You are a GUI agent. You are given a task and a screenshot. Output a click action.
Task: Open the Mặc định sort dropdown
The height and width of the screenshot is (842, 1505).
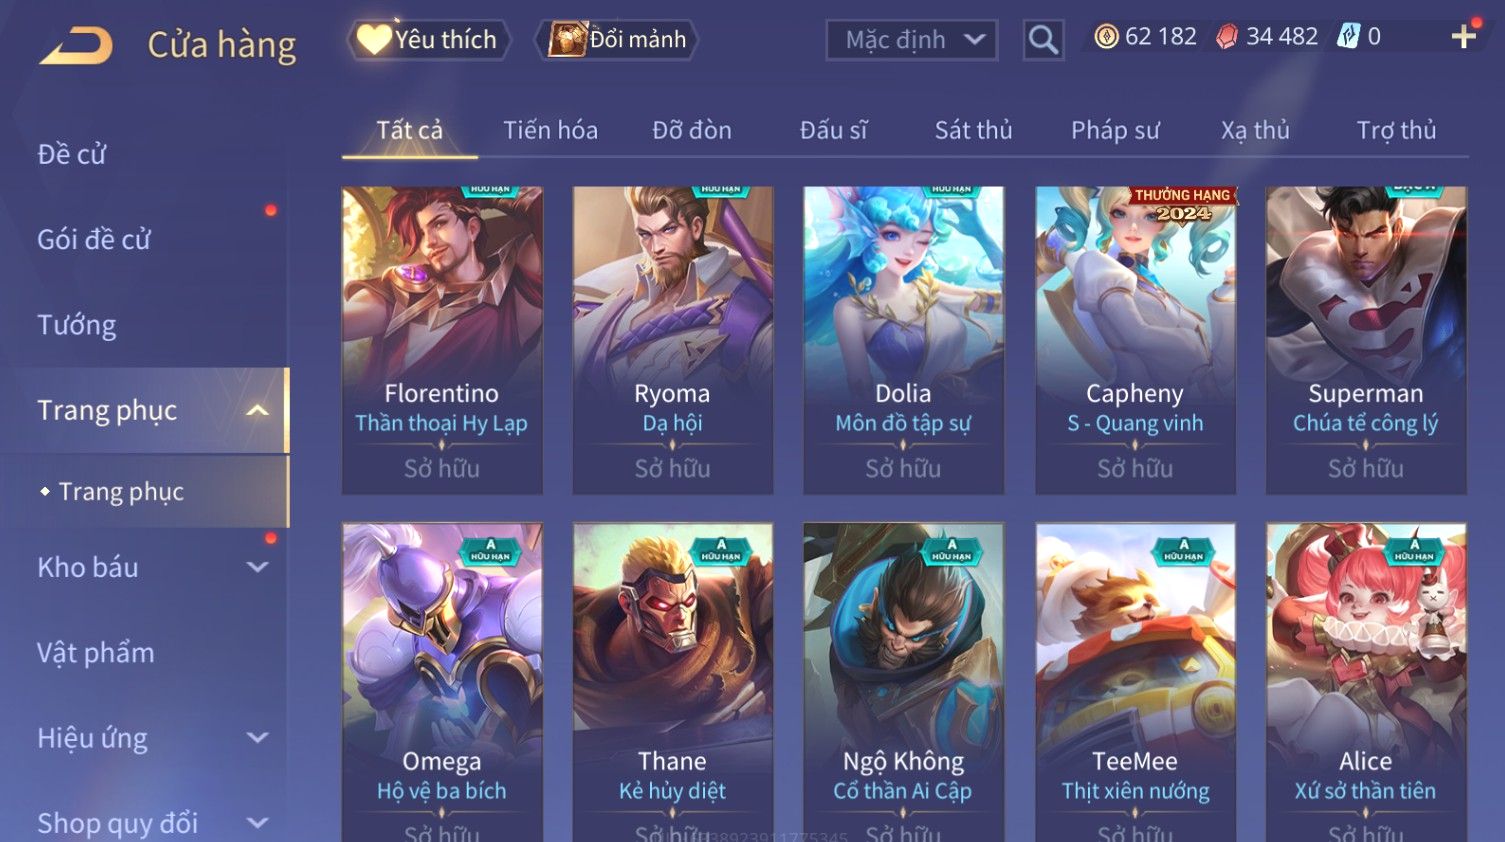[912, 40]
